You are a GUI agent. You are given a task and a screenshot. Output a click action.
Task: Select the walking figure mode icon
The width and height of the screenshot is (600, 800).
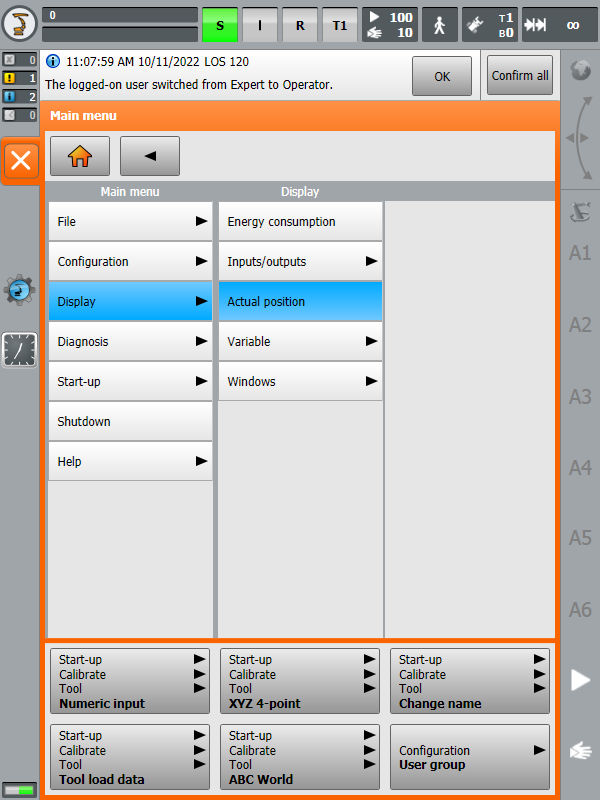(x=439, y=25)
